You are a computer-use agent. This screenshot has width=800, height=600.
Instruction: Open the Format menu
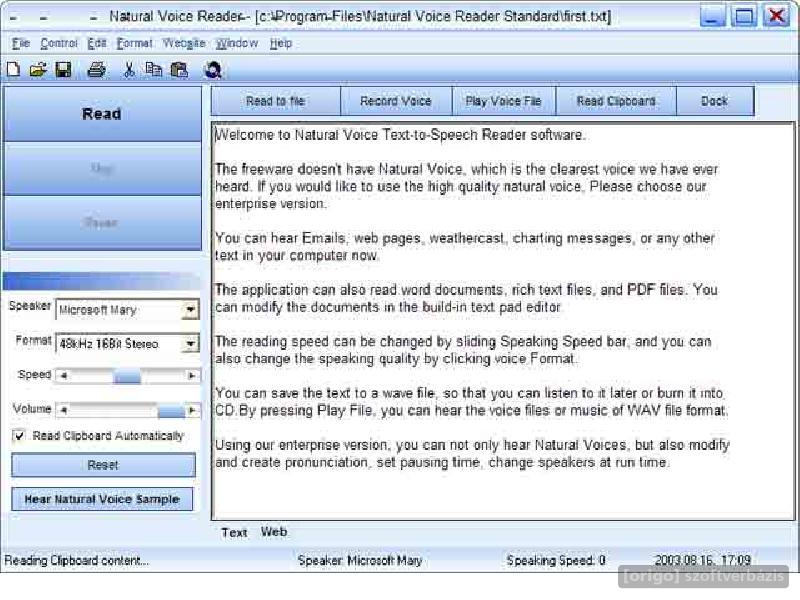[135, 43]
